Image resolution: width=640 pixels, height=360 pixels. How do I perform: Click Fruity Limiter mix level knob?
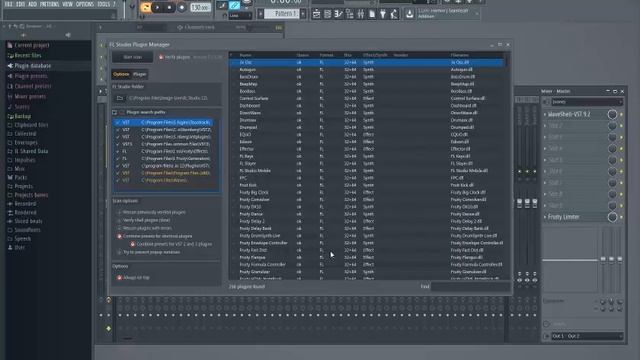(x=612, y=217)
